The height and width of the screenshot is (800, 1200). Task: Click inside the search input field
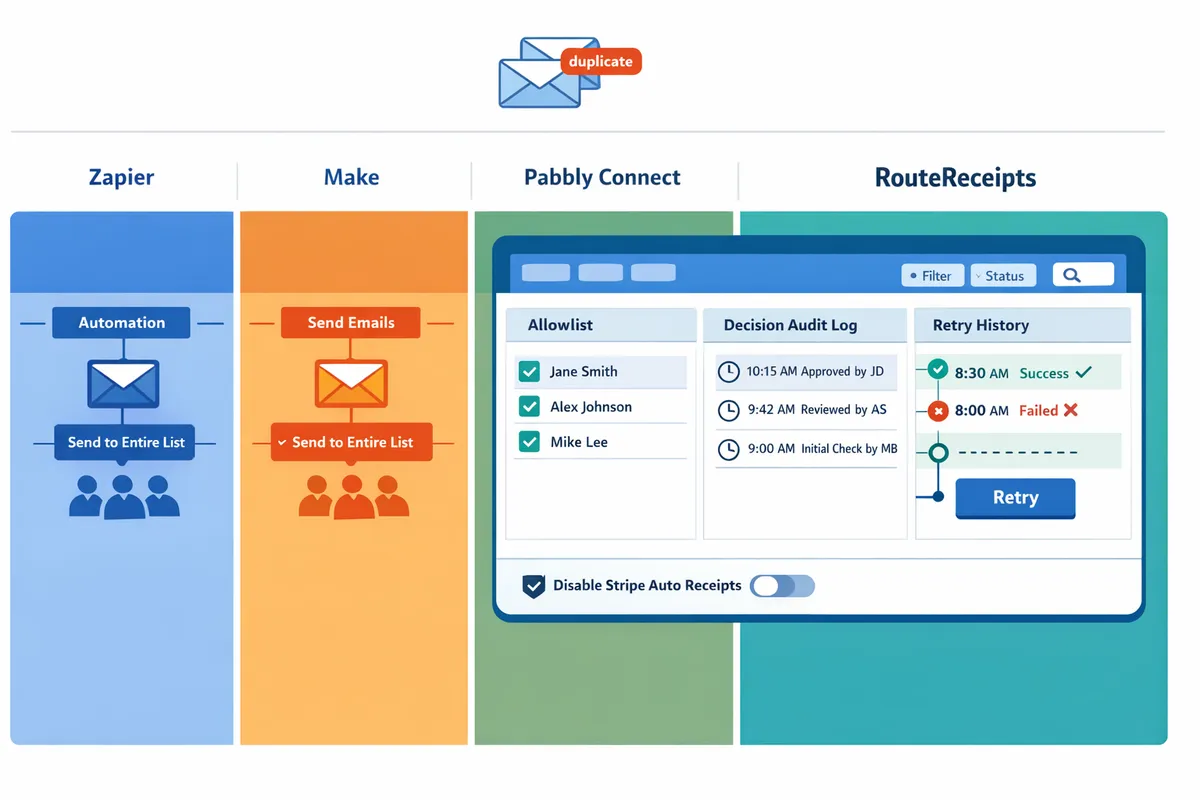[x=1083, y=275]
